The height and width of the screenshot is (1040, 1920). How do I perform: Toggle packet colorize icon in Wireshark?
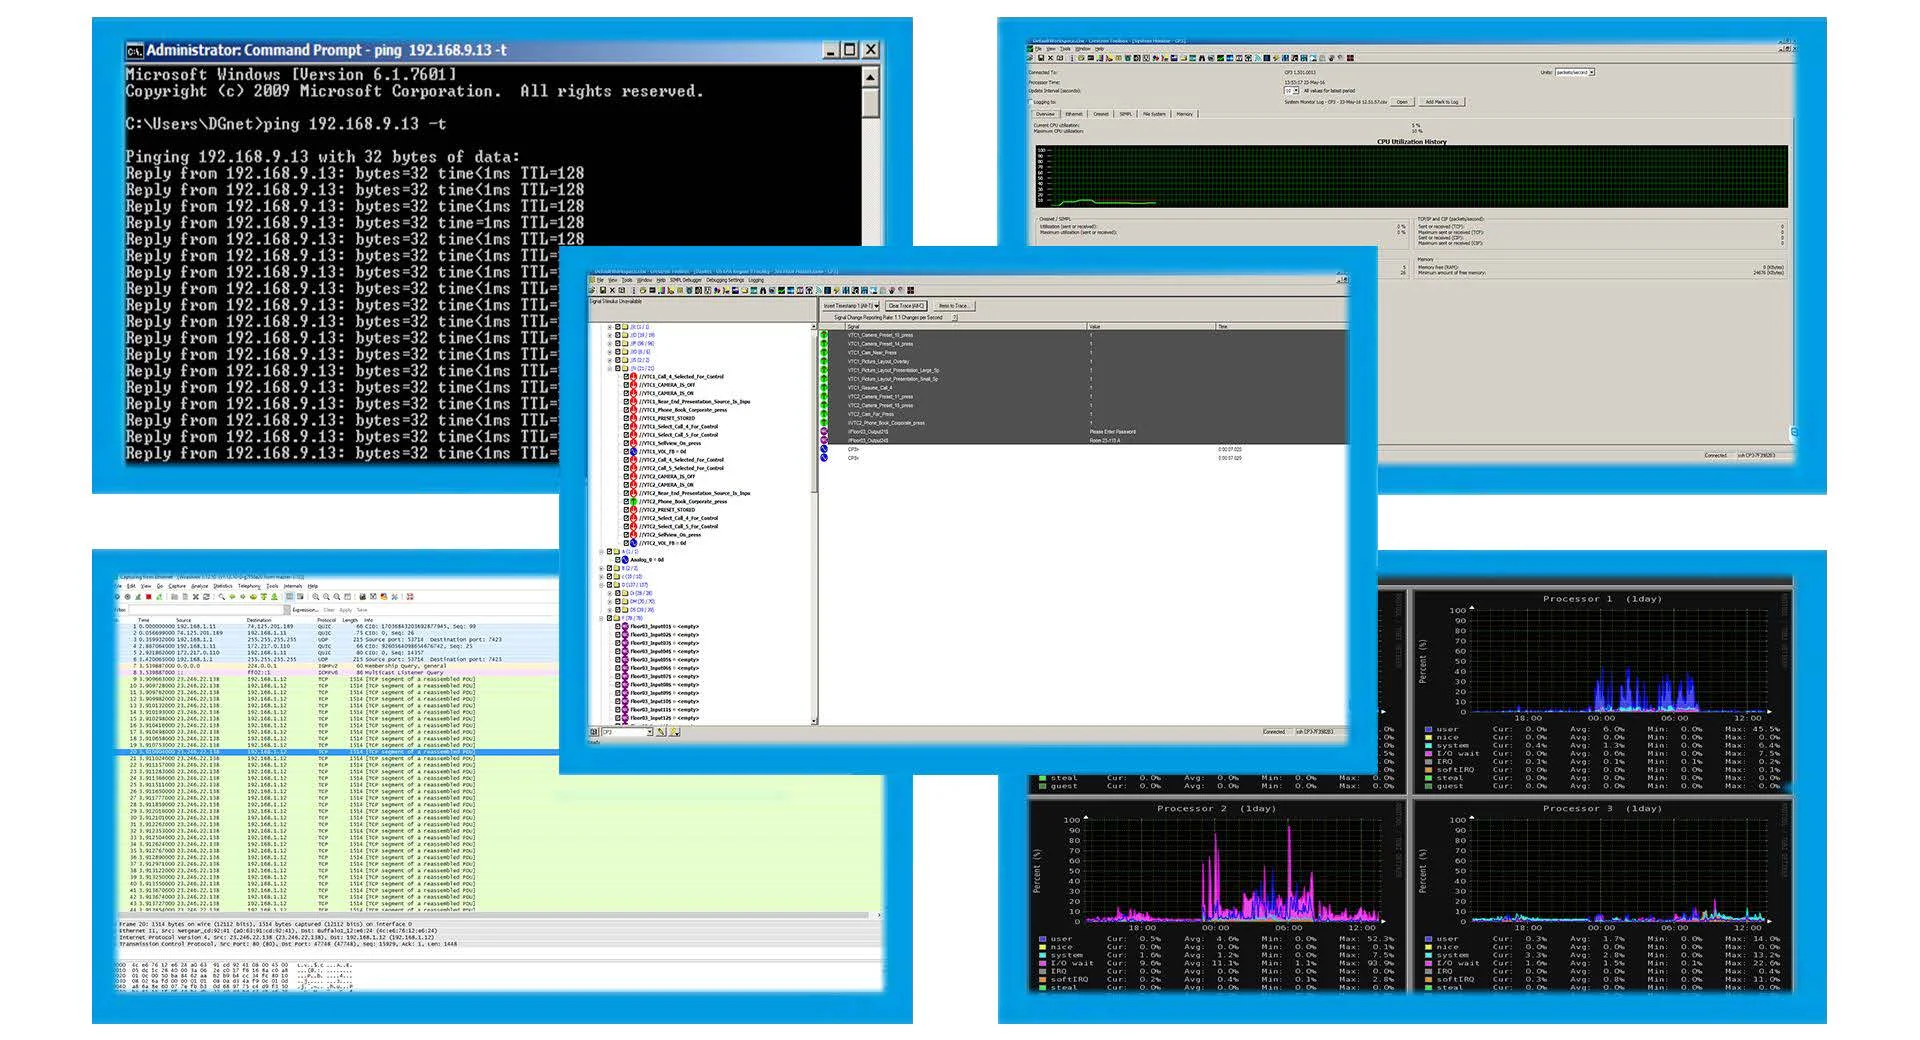(x=290, y=597)
